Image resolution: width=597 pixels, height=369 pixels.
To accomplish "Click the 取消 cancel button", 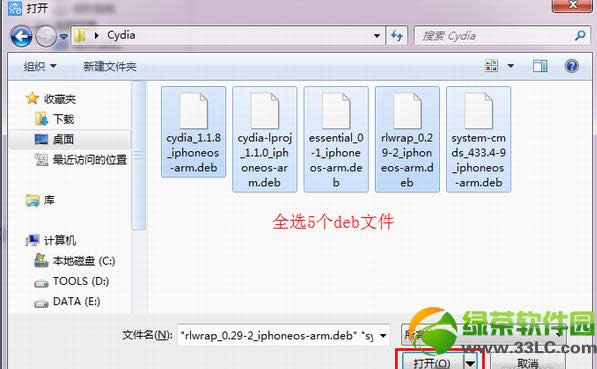I will tap(528, 362).
